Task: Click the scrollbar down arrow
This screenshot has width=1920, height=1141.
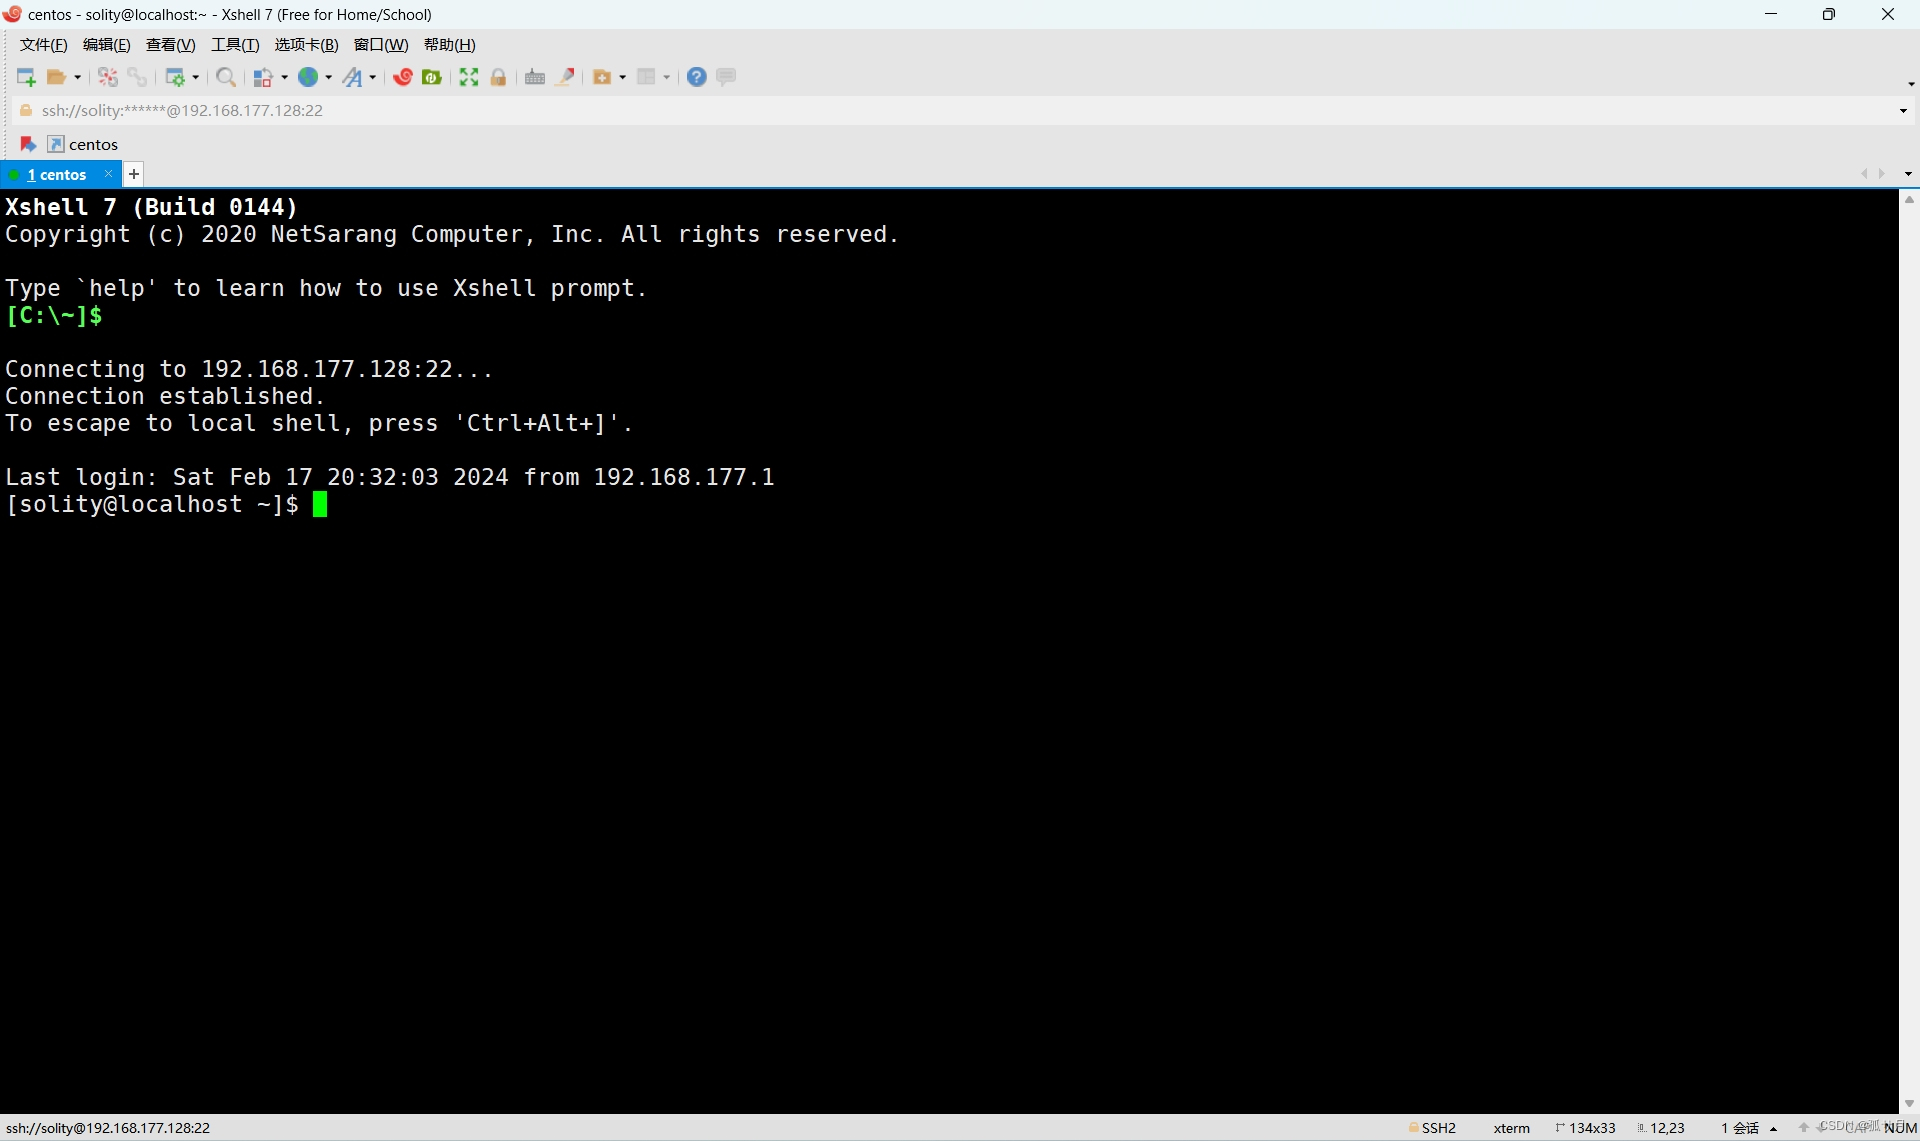Action: (1909, 1103)
